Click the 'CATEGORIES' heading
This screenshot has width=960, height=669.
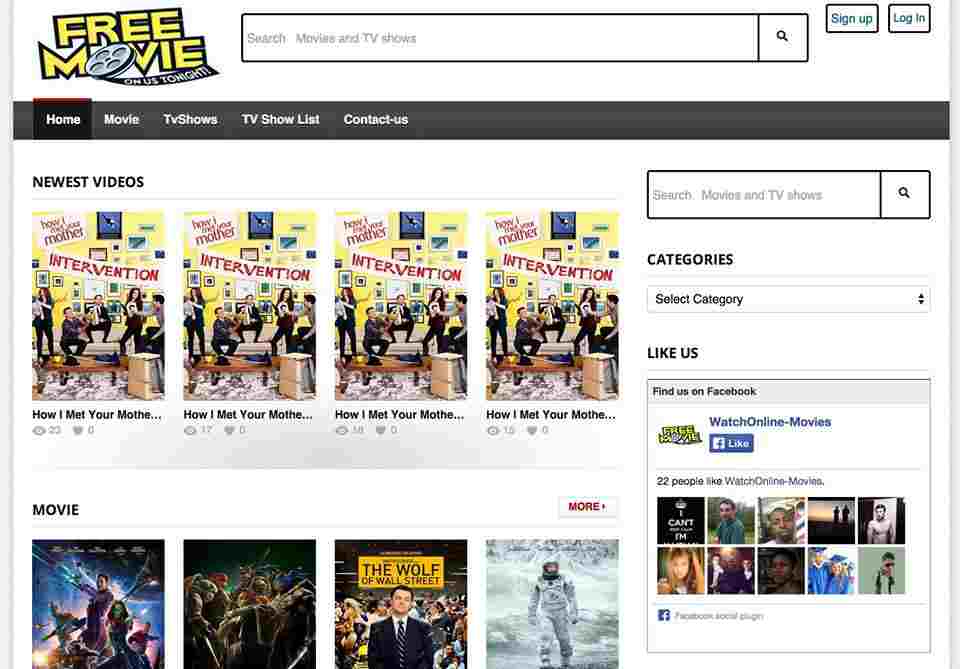690,260
